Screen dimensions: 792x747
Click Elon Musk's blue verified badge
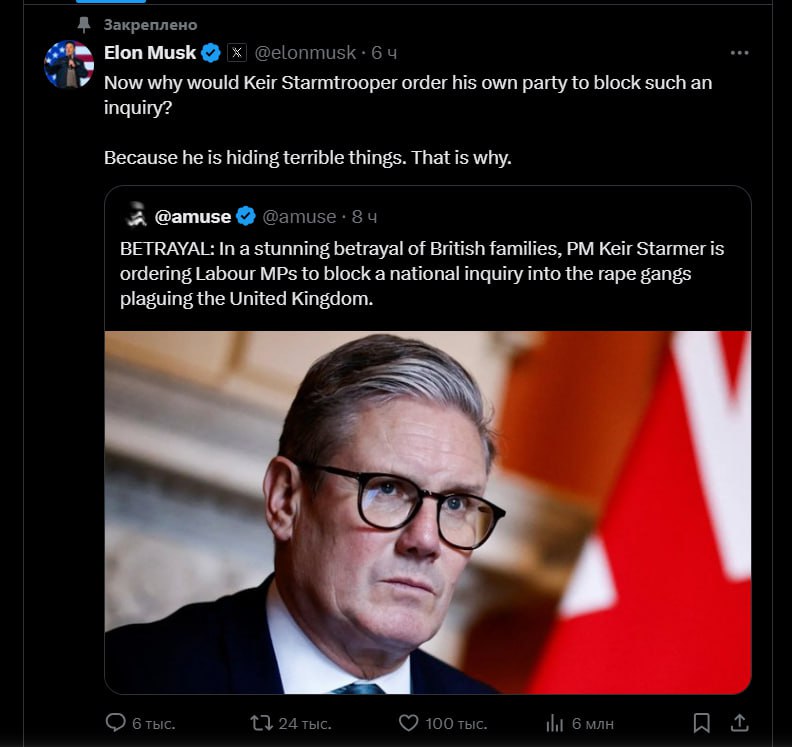click(x=211, y=53)
